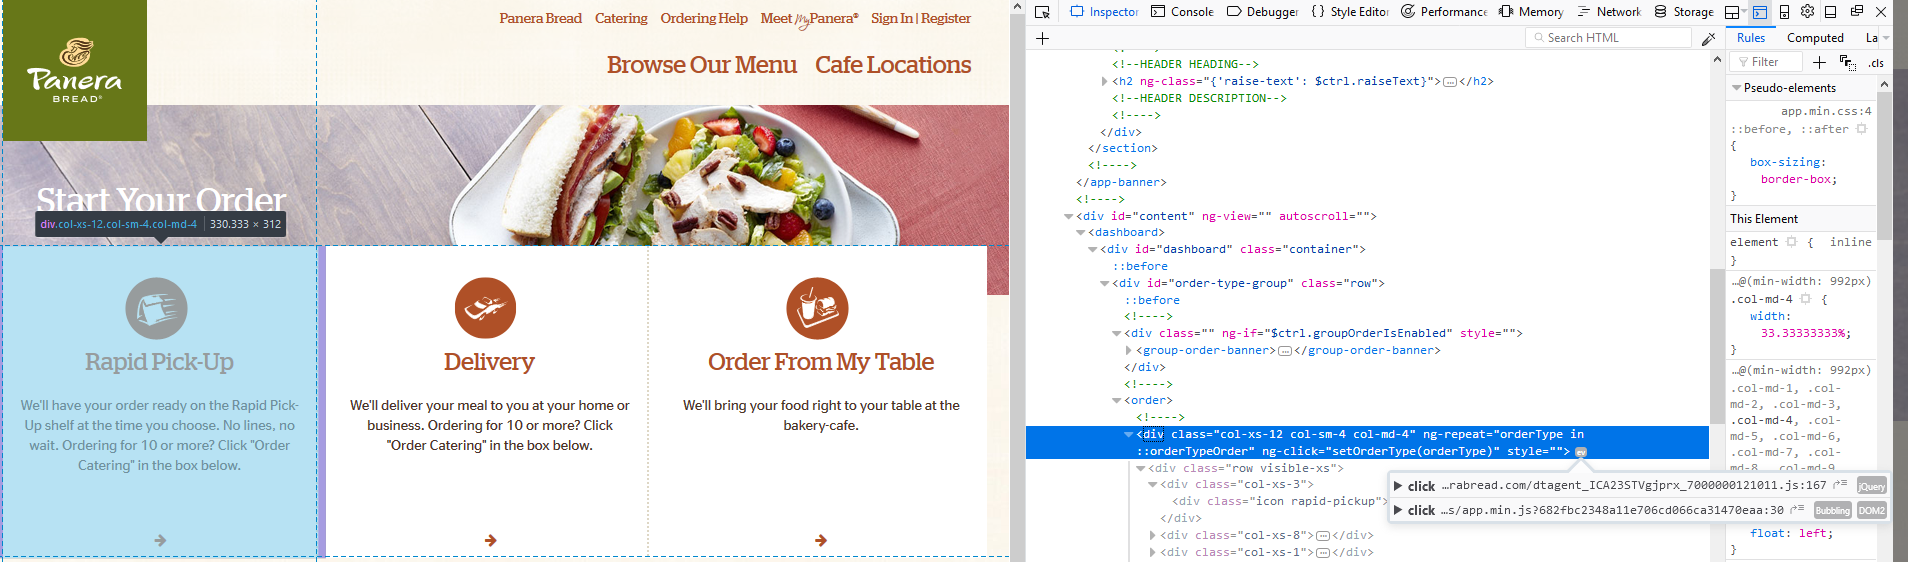
Task: Switch to the Computed sidebar tab
Action: pyautogui.click(x=1815, y=38)
